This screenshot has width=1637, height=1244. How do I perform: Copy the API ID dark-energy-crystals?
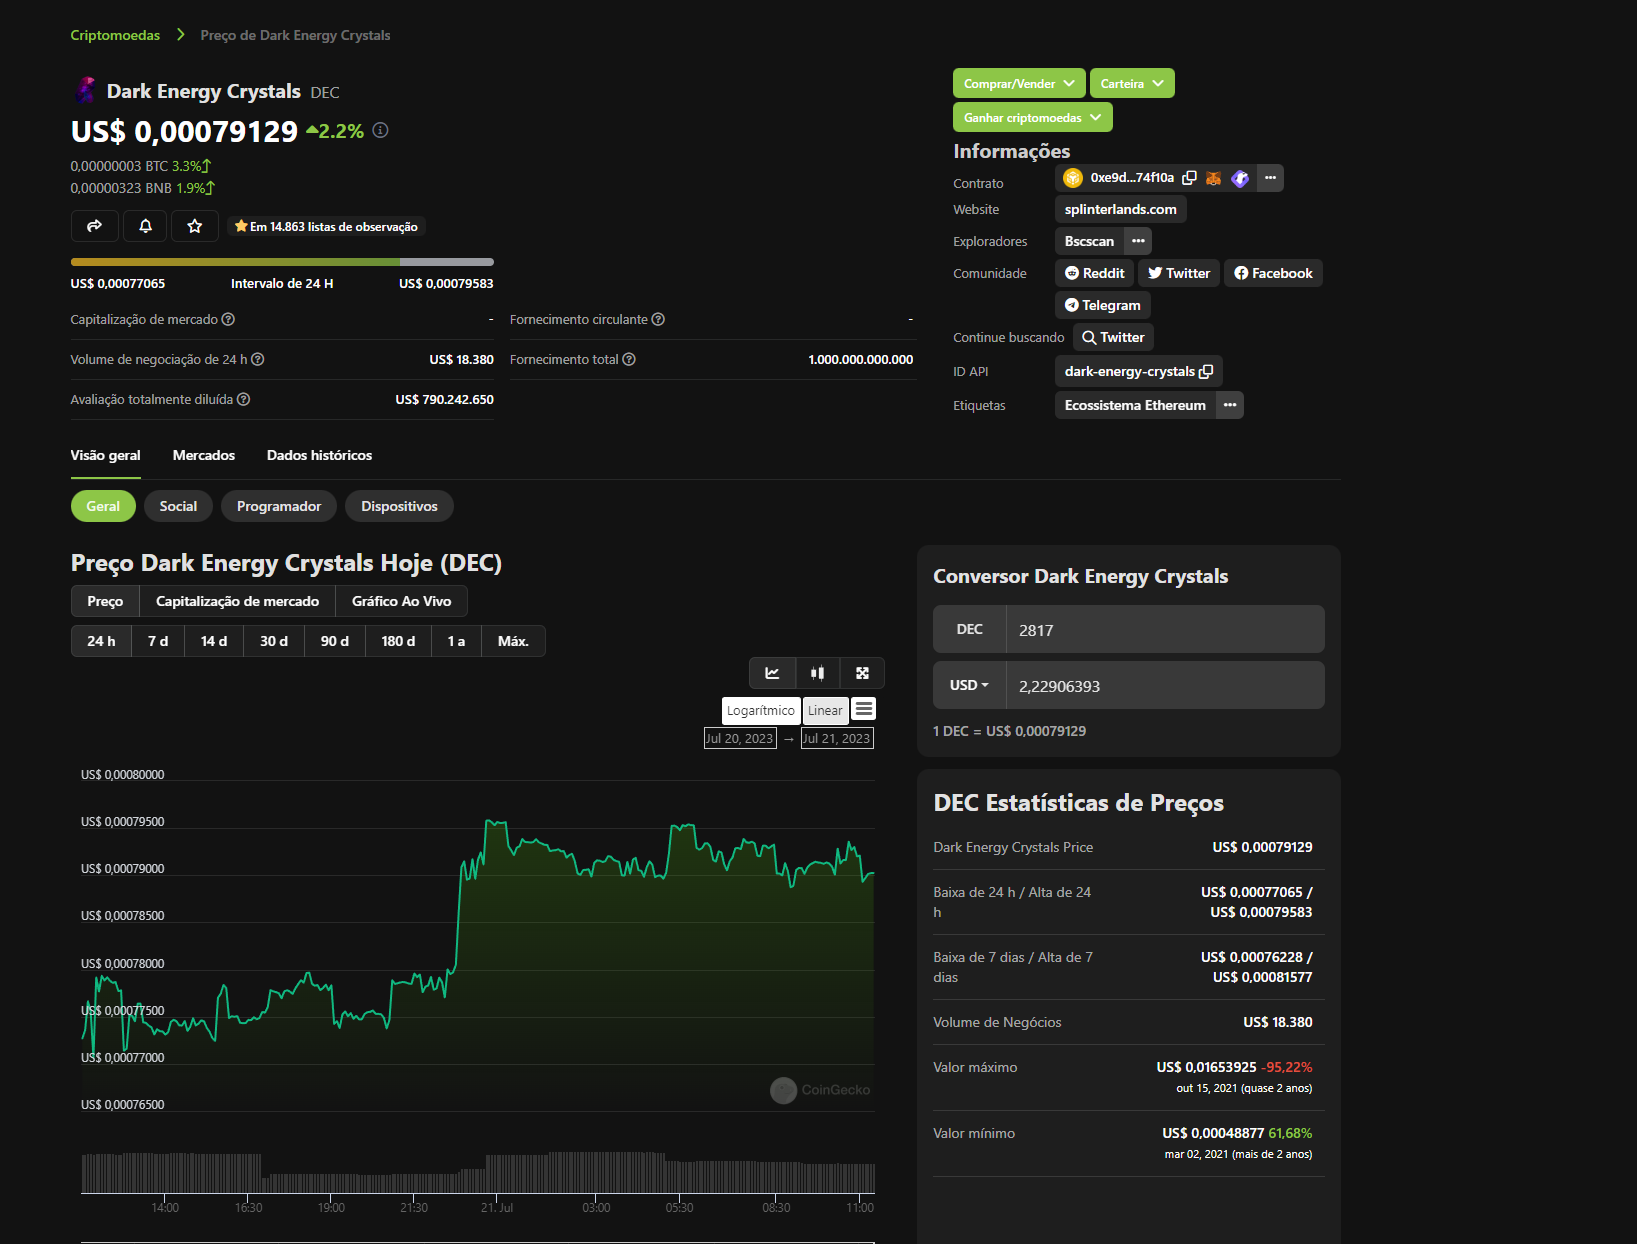tap(1206, 371)
